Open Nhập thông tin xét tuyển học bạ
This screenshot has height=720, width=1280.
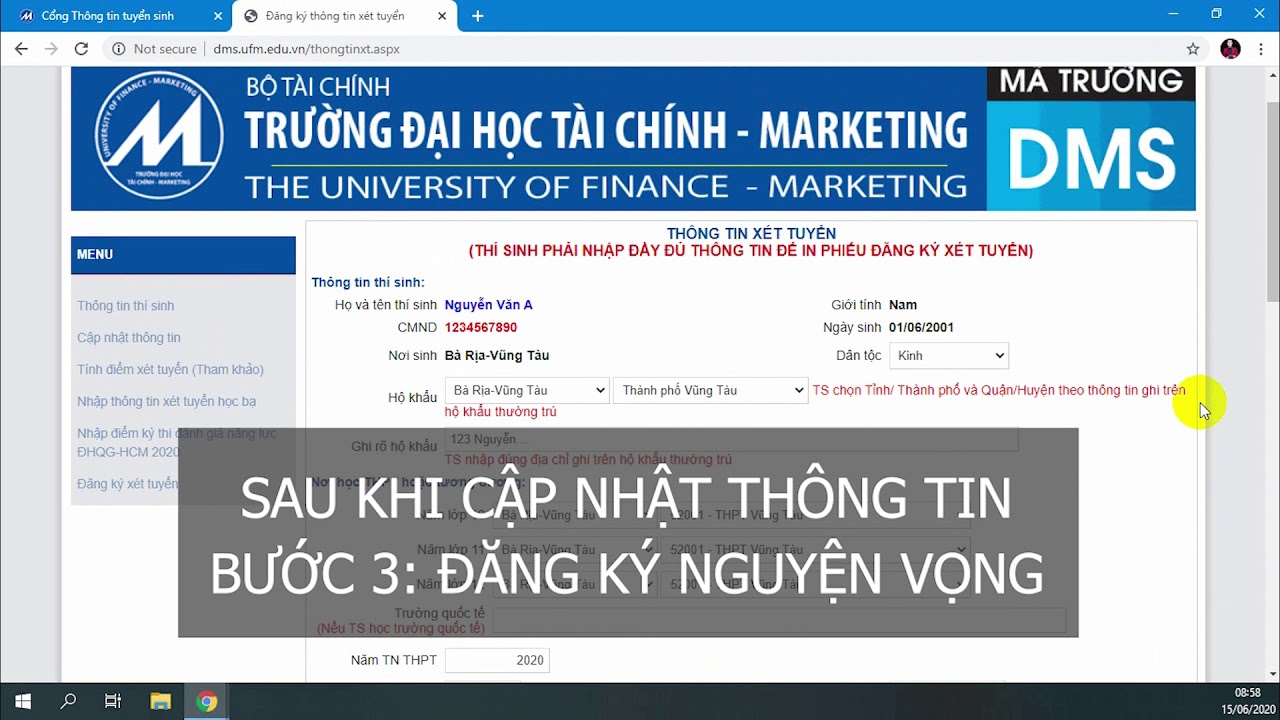coord(167,402)
